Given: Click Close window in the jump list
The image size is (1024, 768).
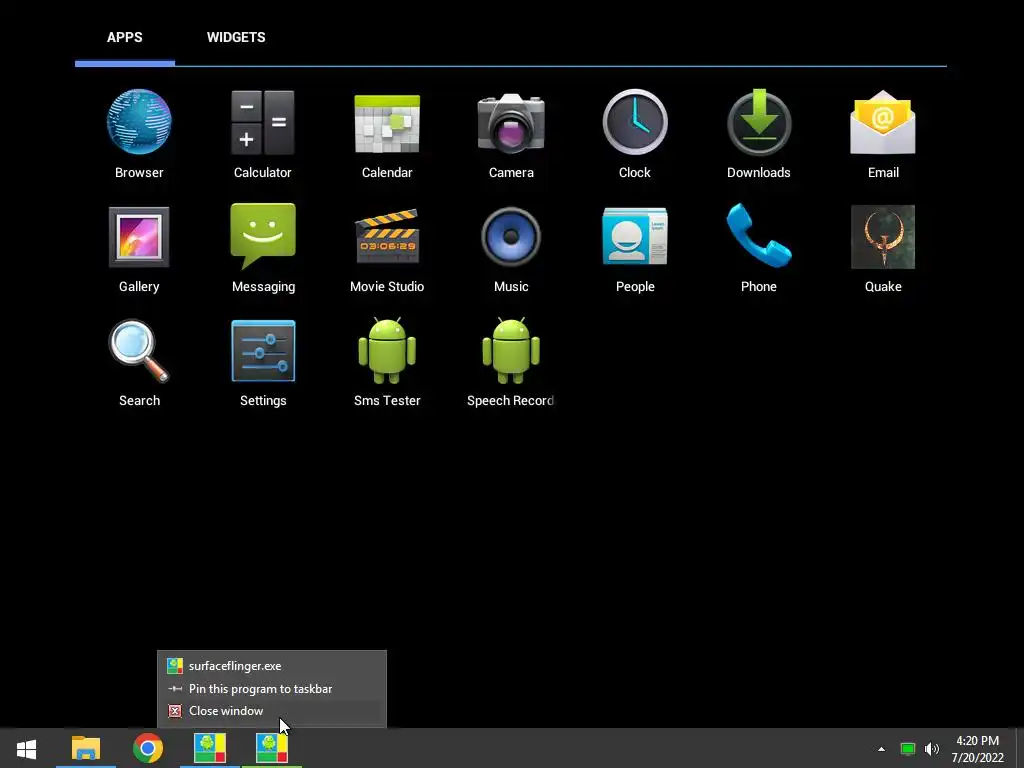Looking at the screenshot, I should [x=272, y=711].
